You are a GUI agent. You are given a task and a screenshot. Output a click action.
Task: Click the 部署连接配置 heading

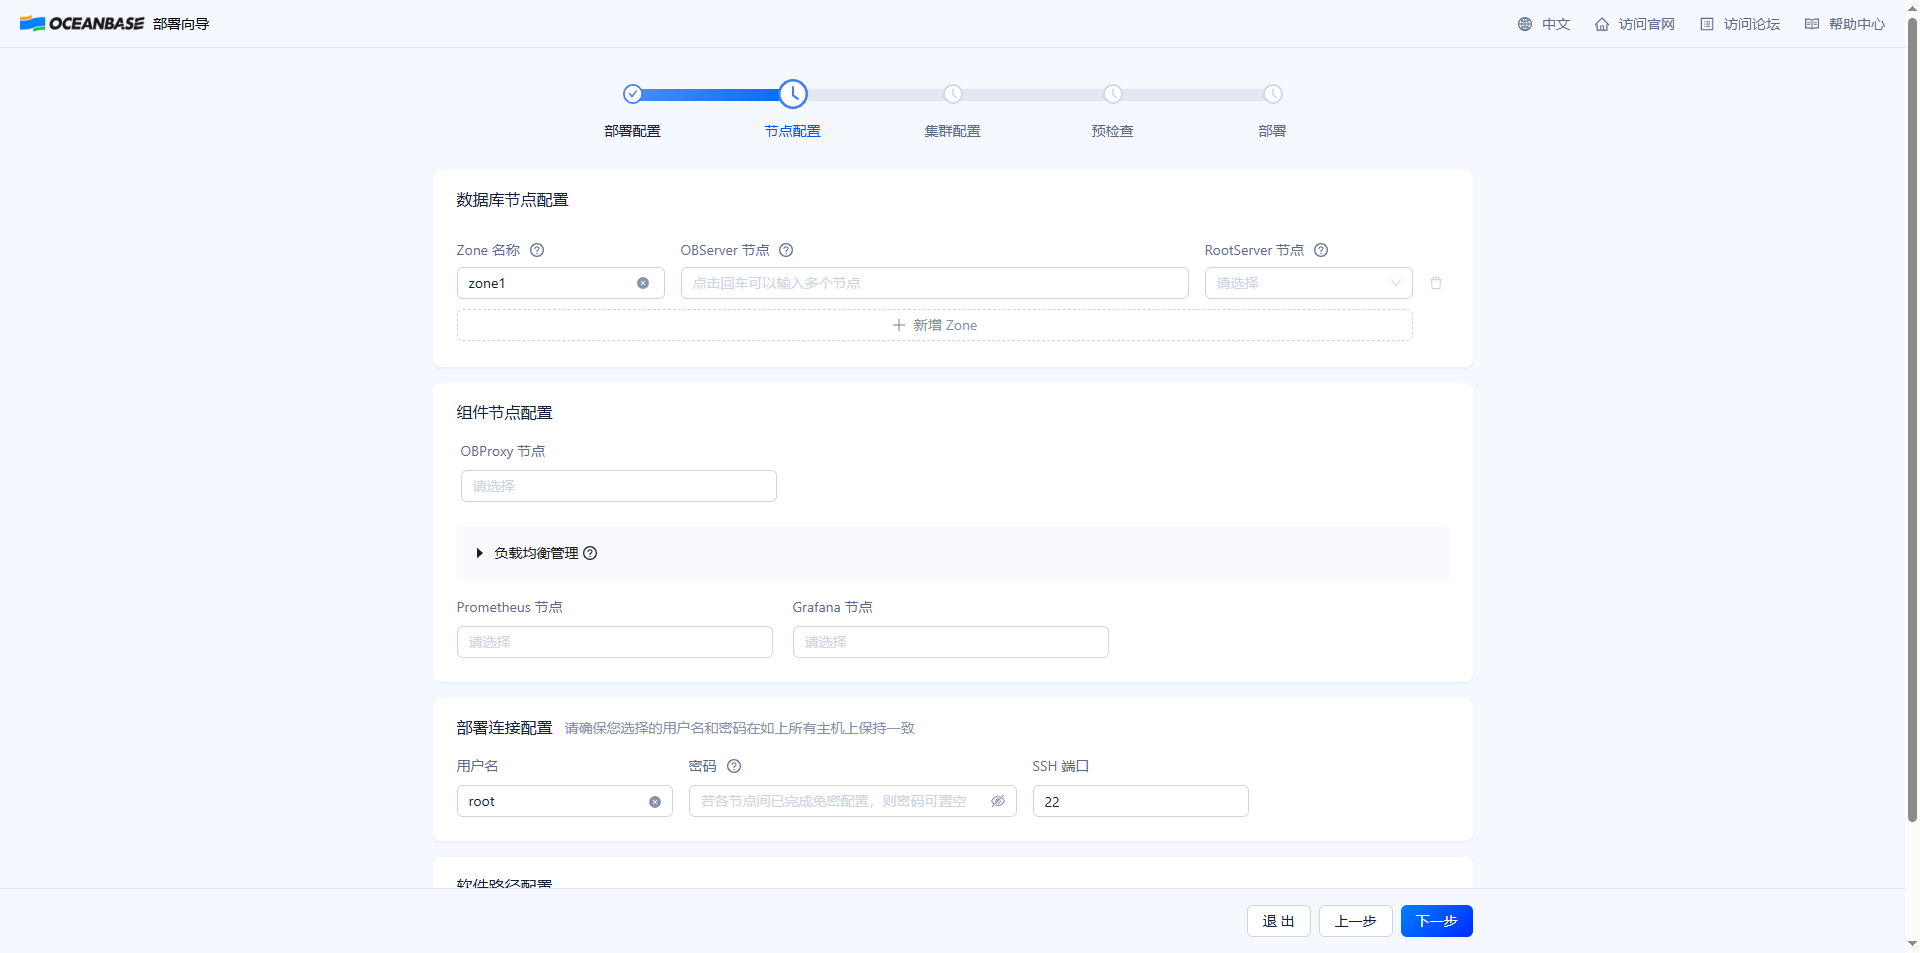point(505,728)
